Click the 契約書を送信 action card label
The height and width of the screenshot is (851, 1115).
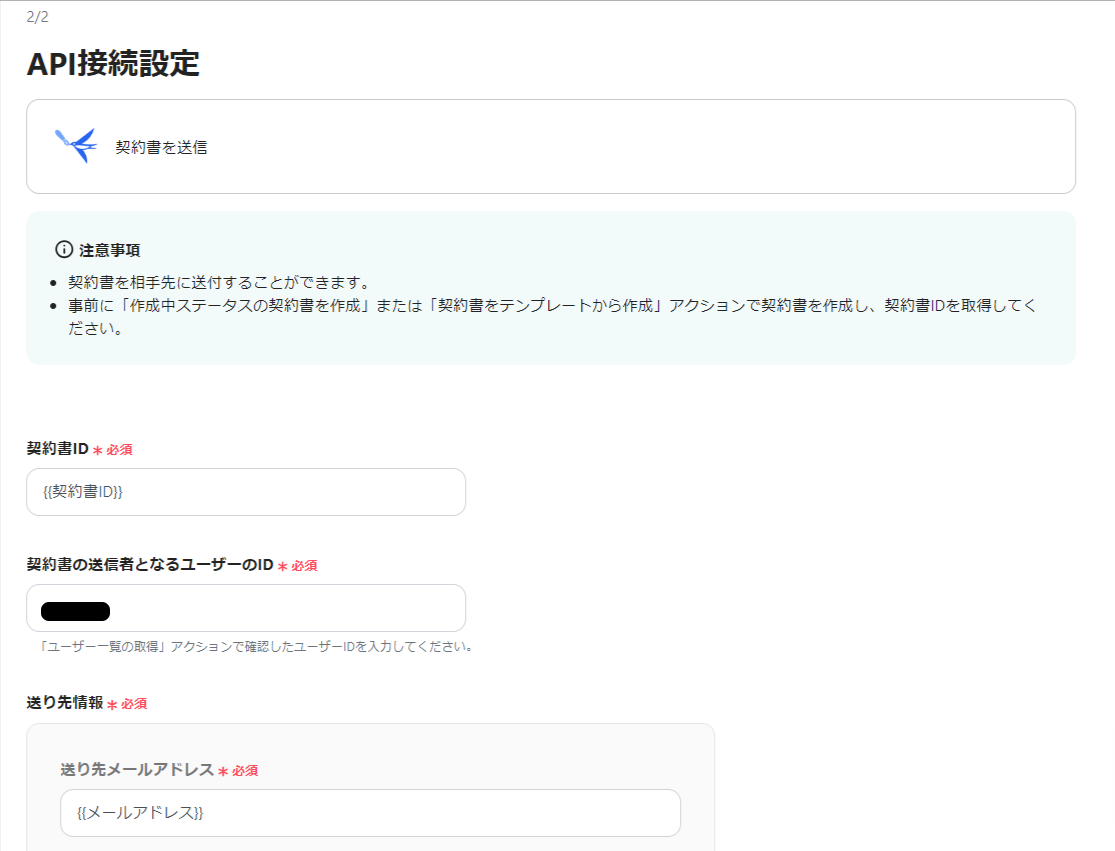(161, 147)
